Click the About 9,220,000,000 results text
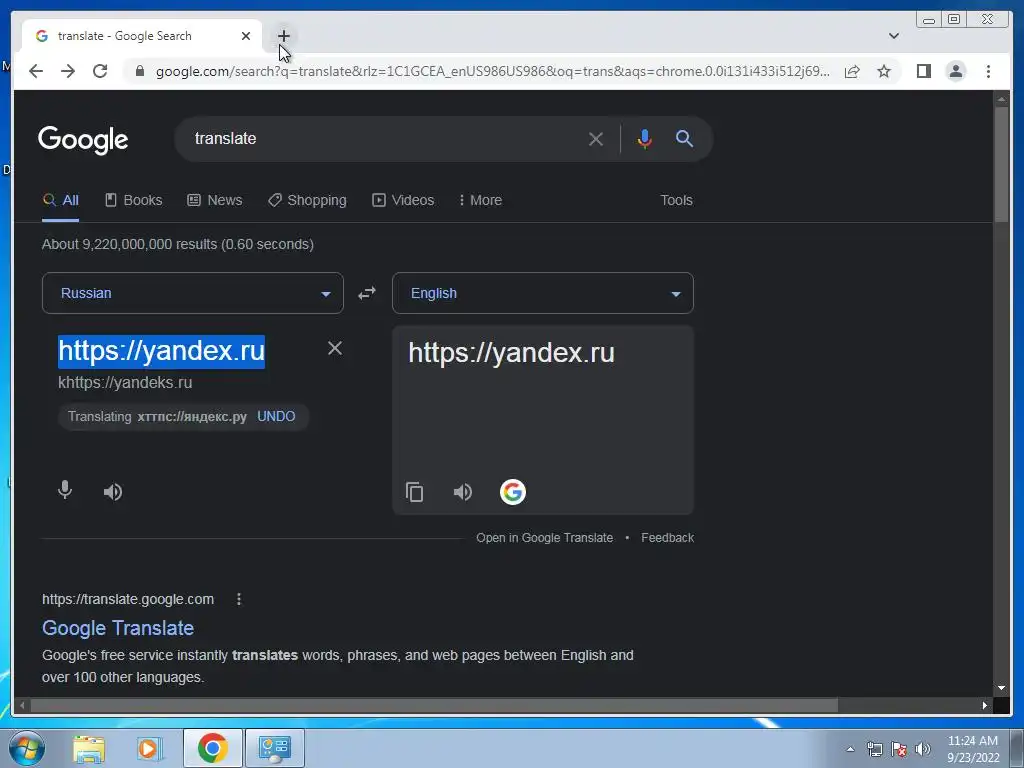This screenshot has height=768, width=1024. [x=178, y=244]
